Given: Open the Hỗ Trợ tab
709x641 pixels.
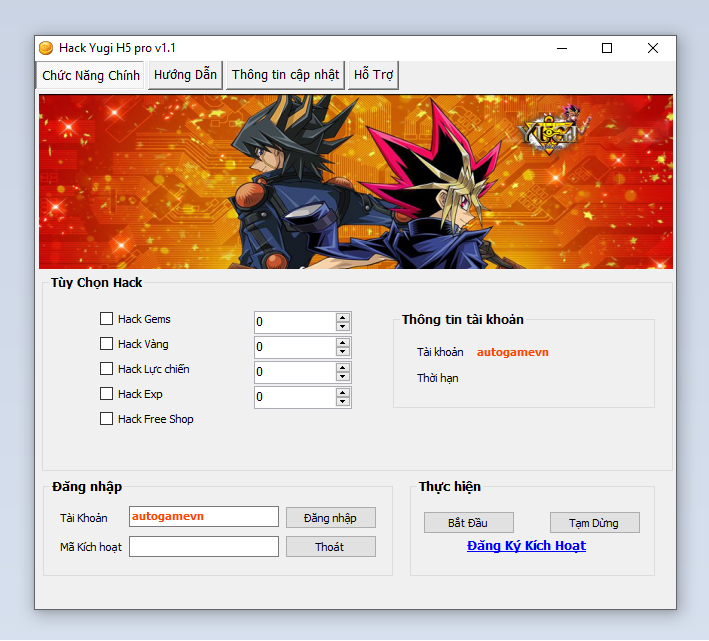Looking at the screenshot, I should click(373, 75).
